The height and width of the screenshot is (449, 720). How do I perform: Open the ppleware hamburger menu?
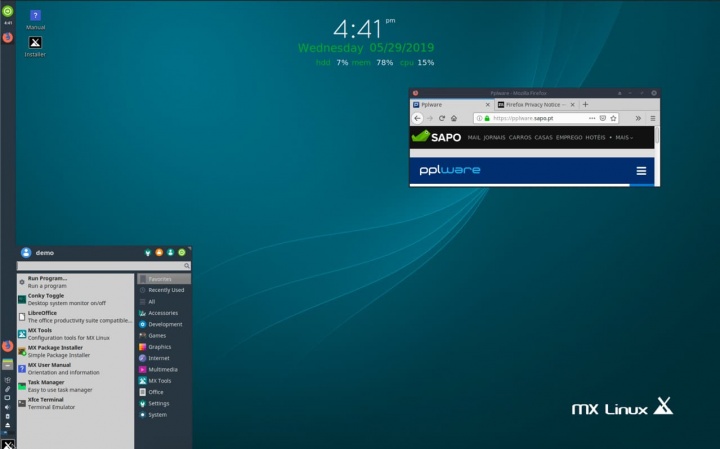pyautogui.click(x=641, y=171)
